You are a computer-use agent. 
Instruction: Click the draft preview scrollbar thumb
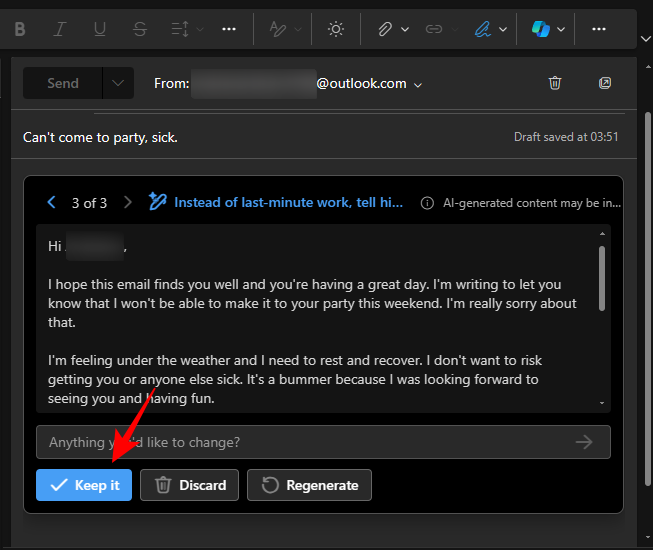[x=602, y=279]
